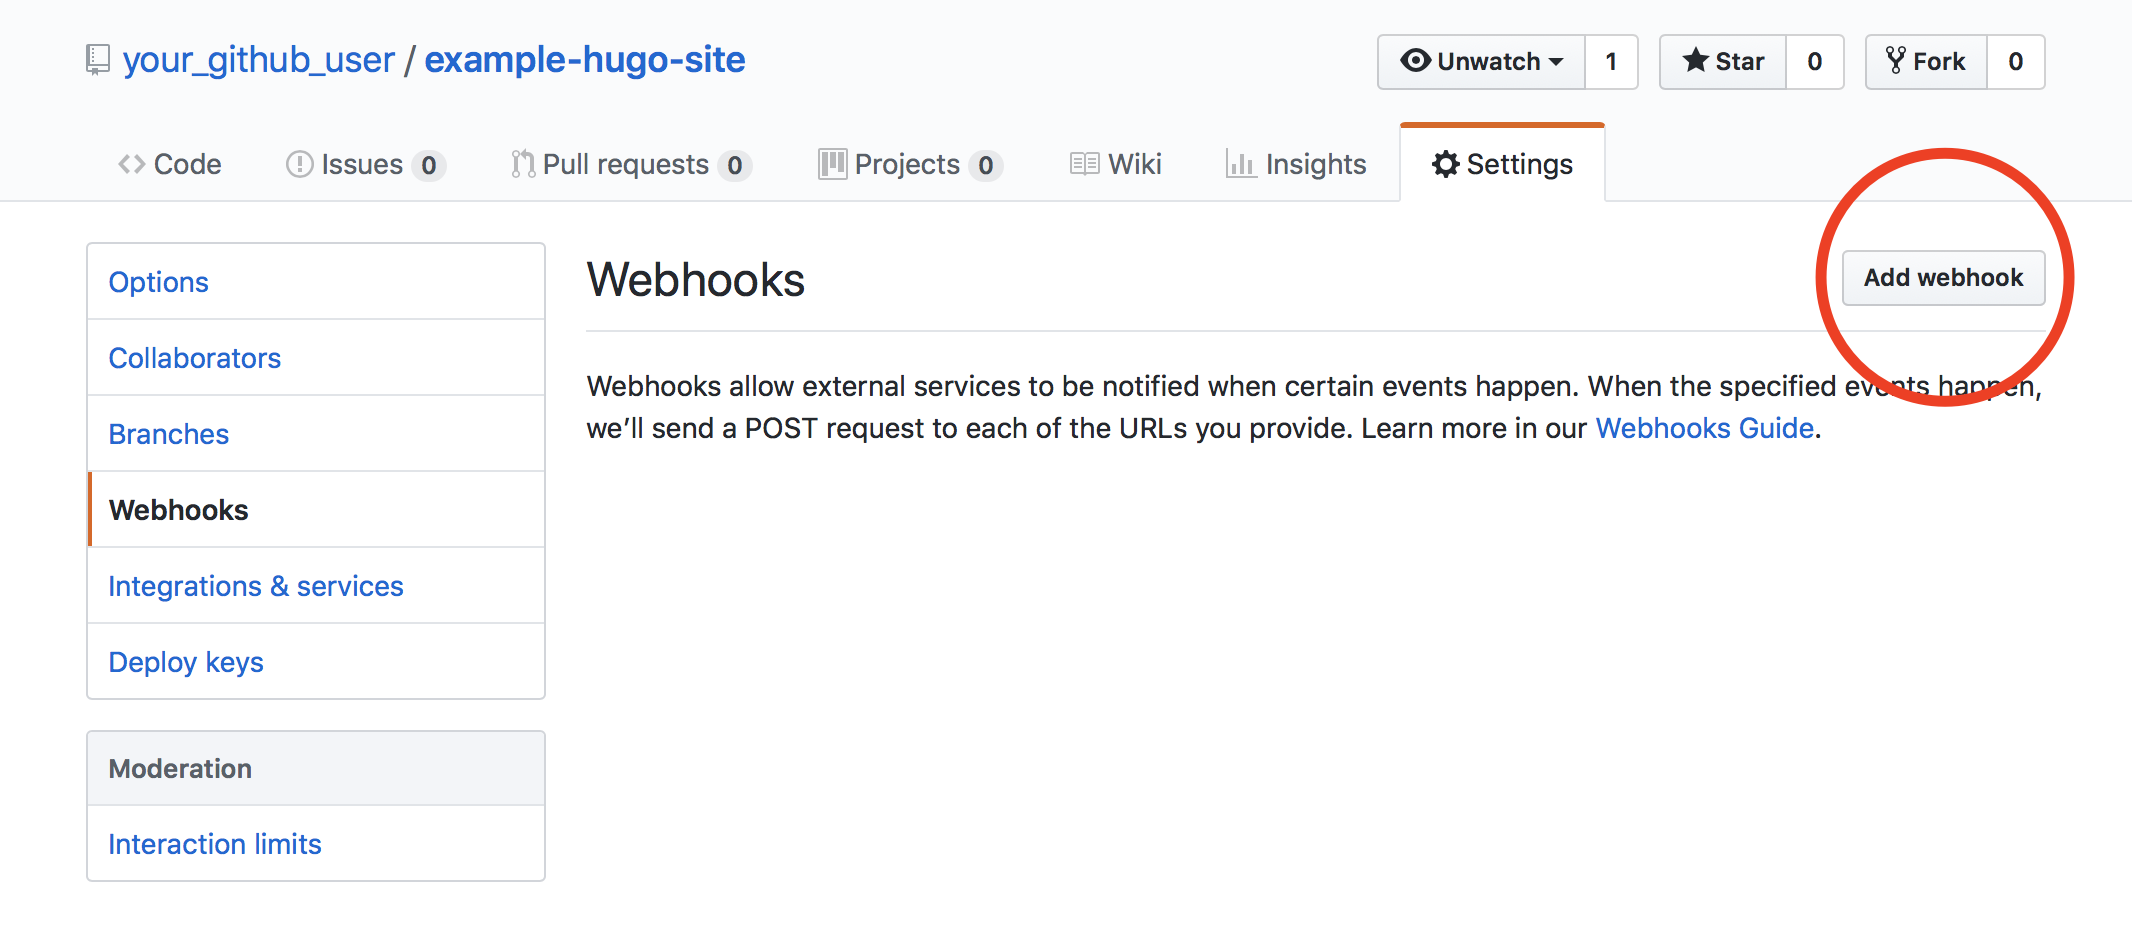Open the Webhooks settings section
The image size is (2132, 930).
pos(178,509)
